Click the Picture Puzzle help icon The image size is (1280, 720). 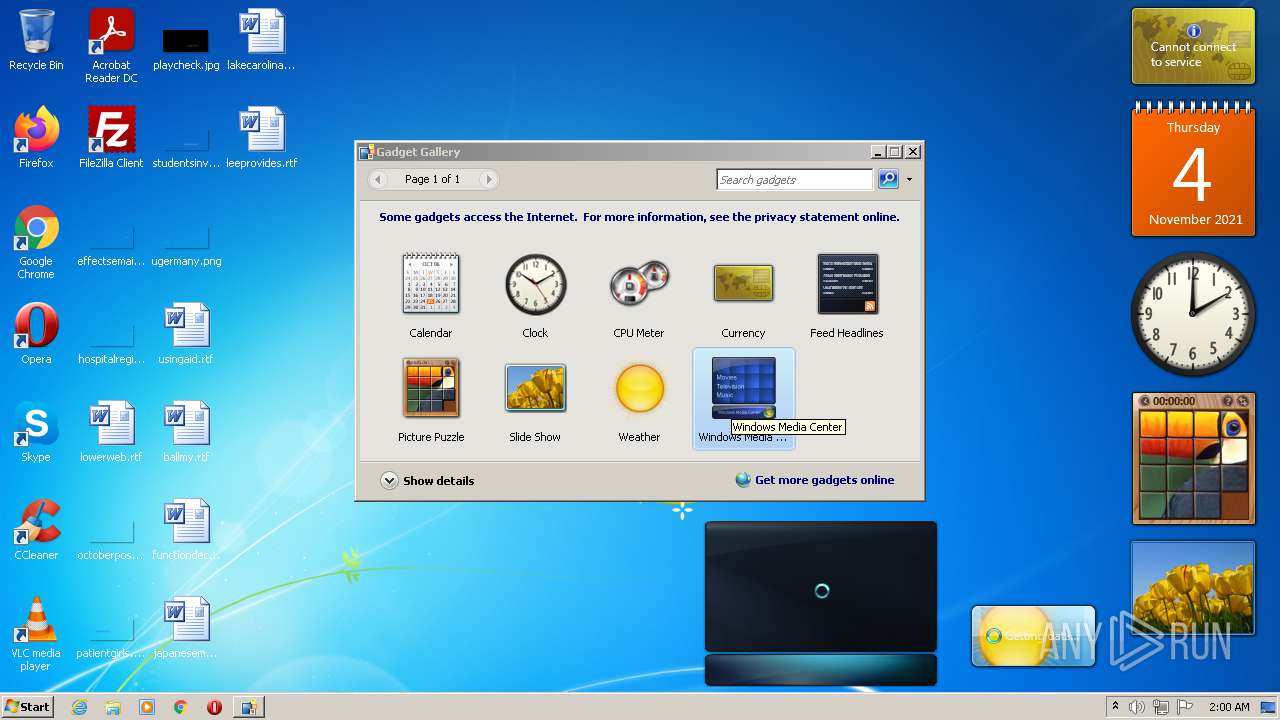click(1228, 401)
